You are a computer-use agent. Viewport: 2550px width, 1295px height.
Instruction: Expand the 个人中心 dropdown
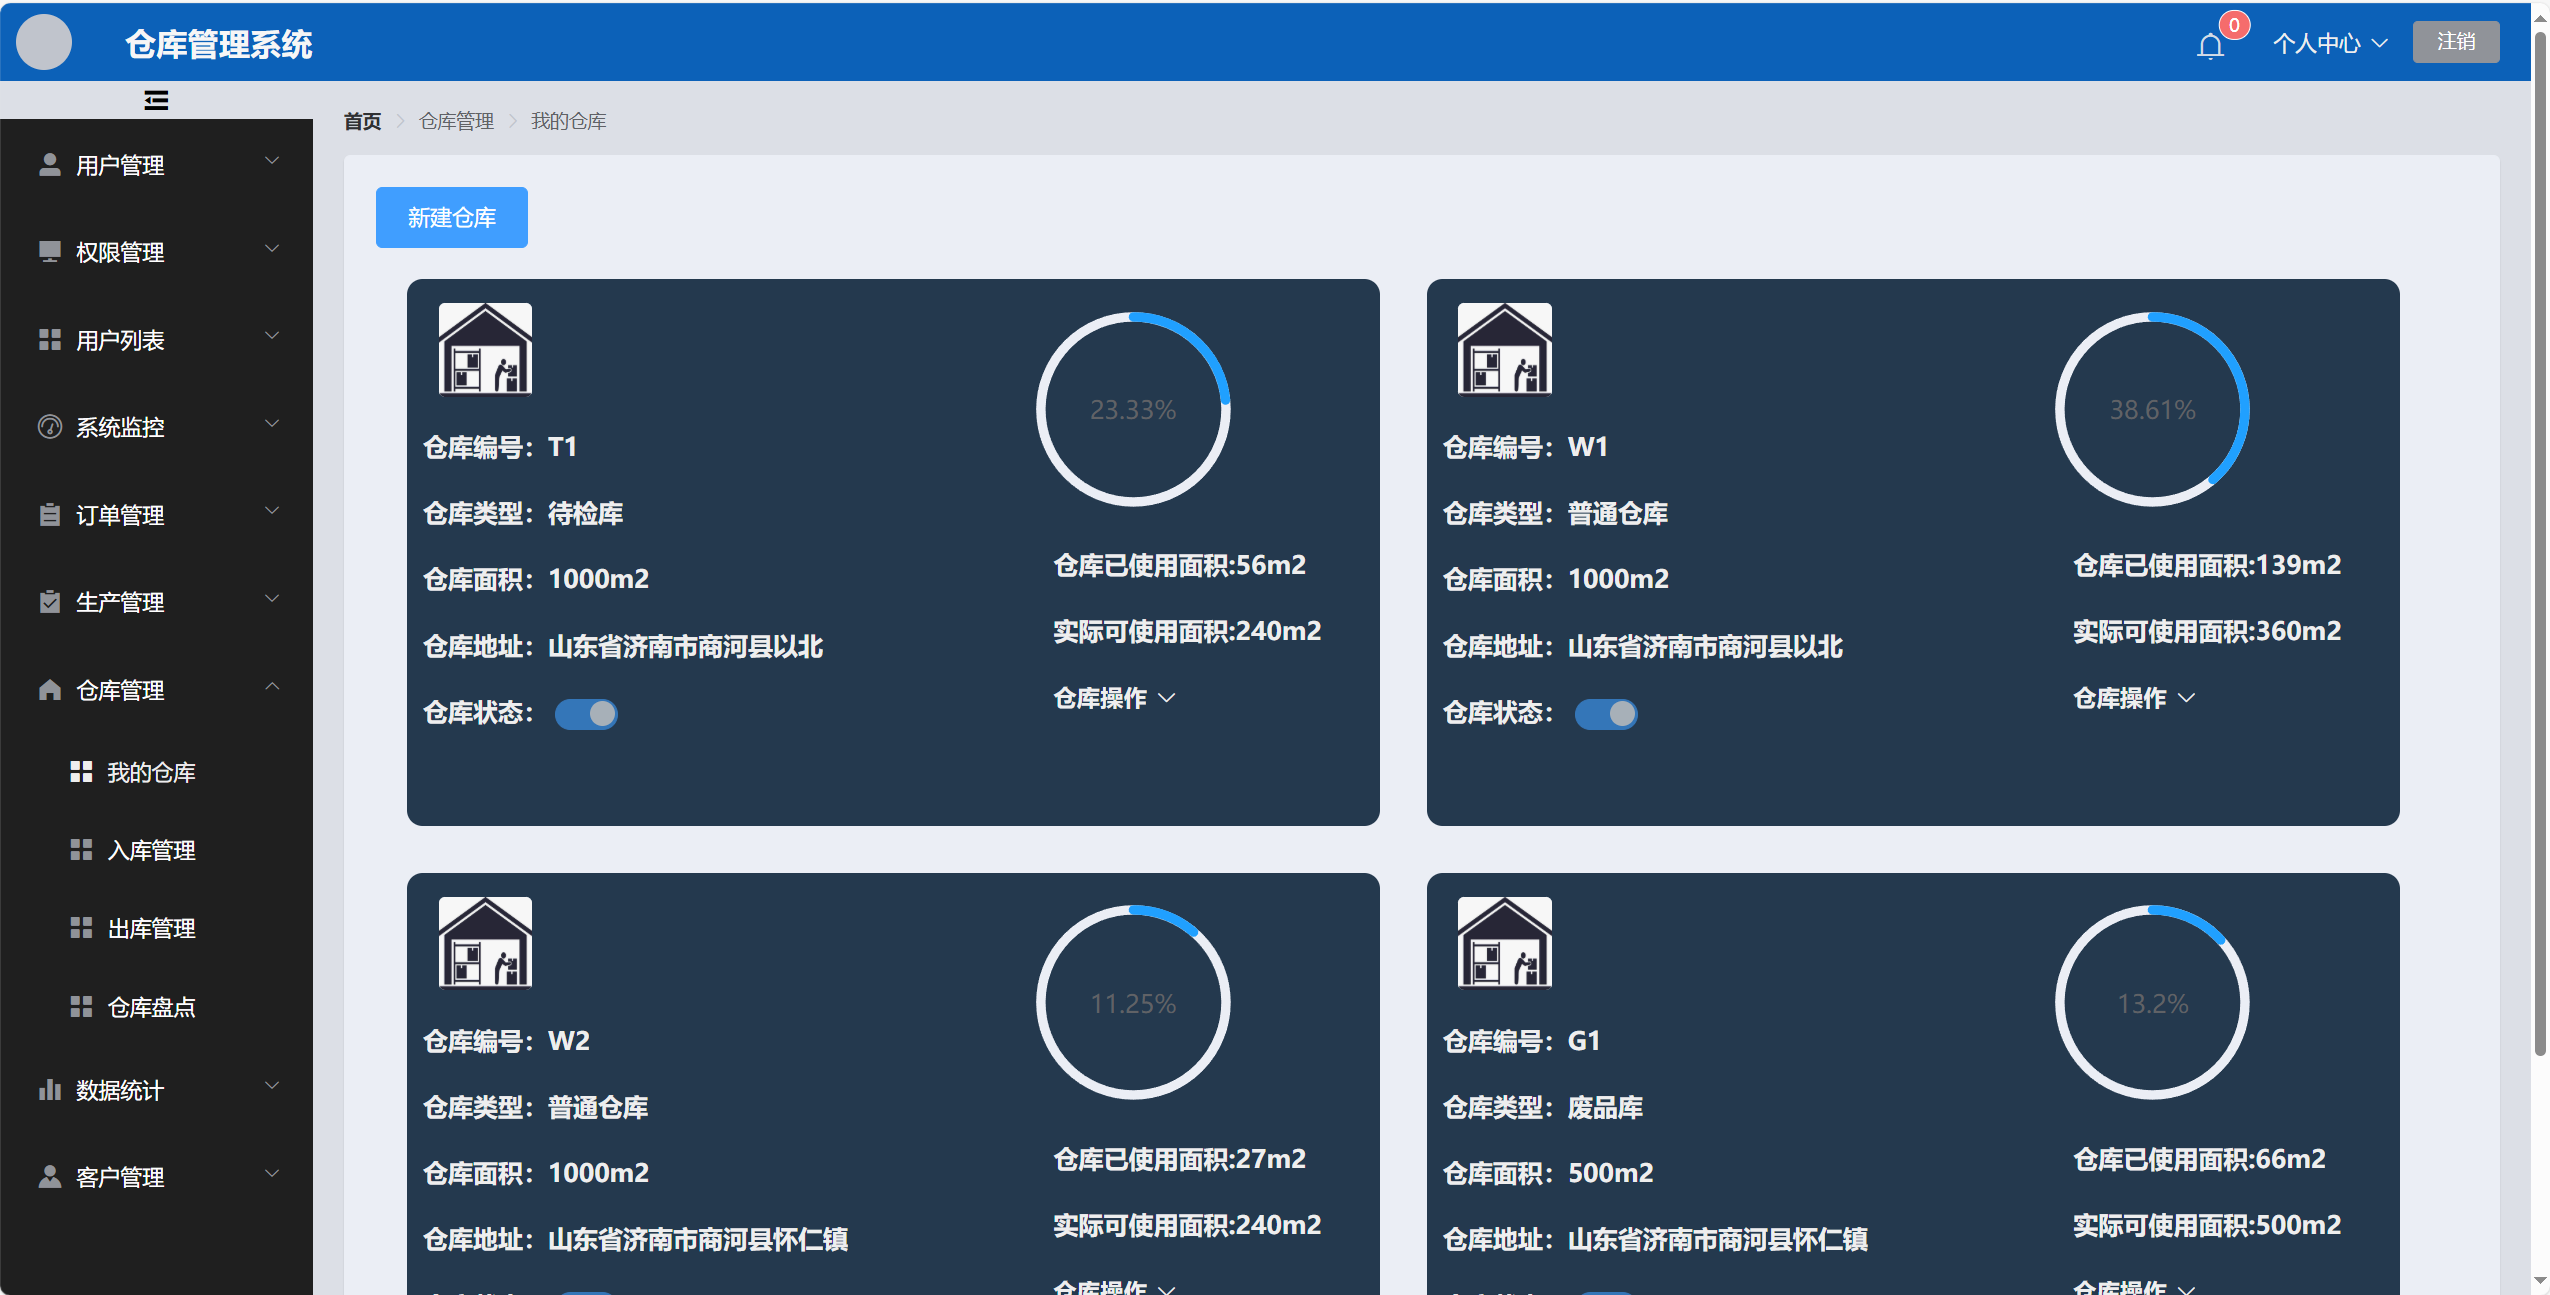[2330, 42]
